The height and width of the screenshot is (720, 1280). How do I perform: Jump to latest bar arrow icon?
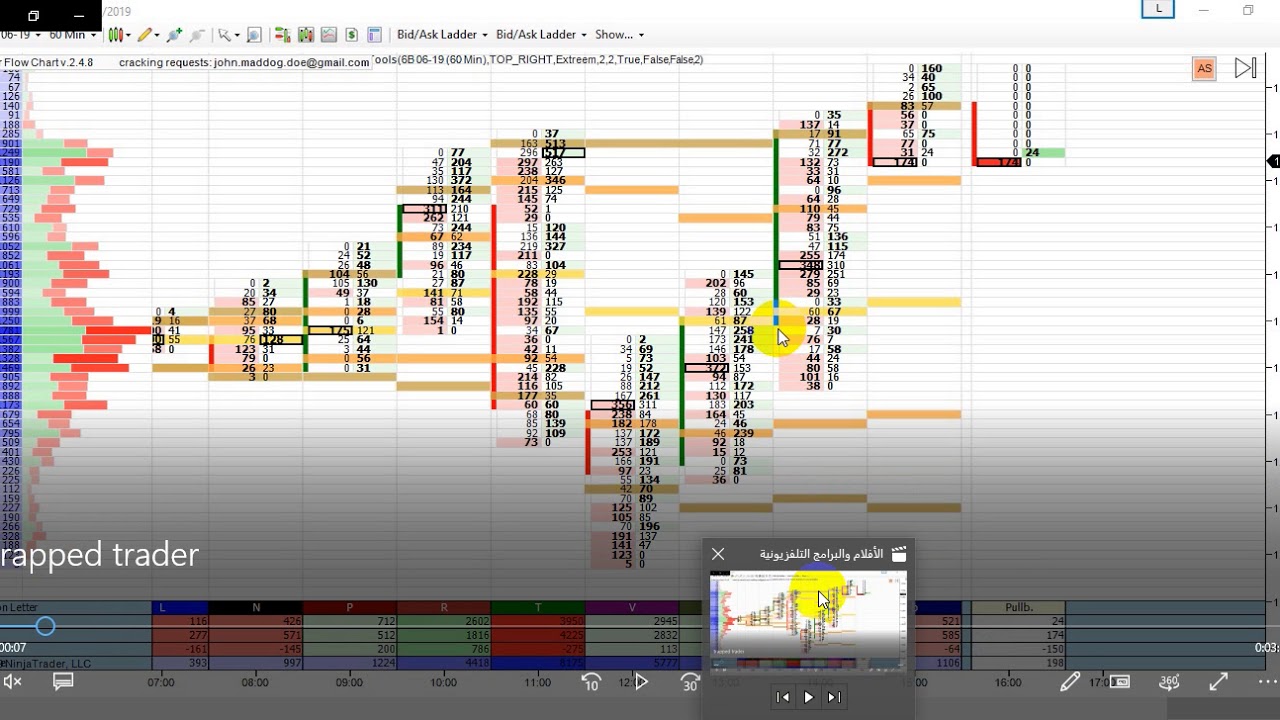(1245, 68)
